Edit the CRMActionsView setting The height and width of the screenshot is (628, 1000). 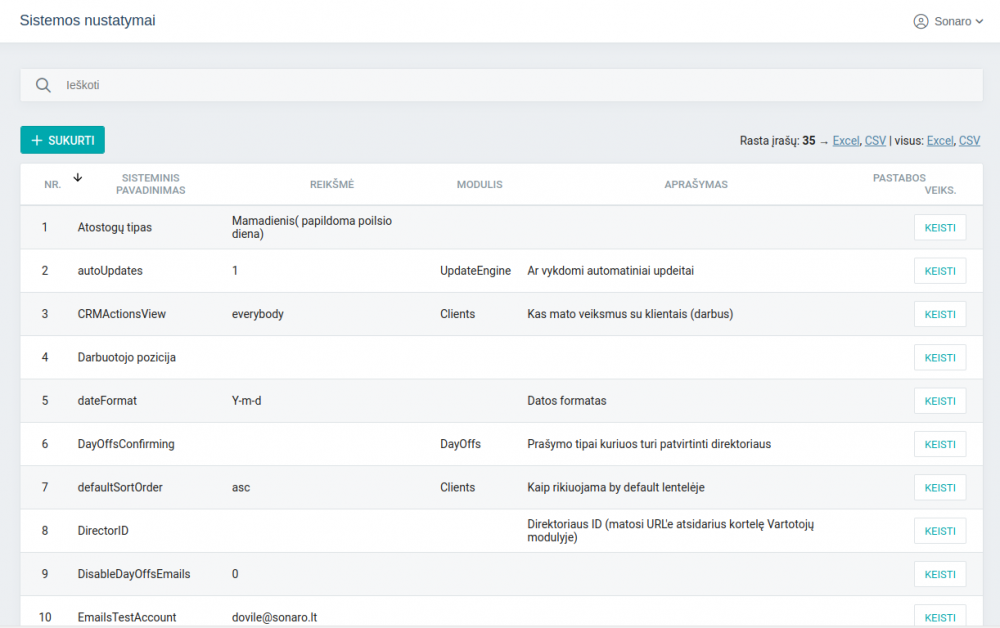[x=939, y=314]
